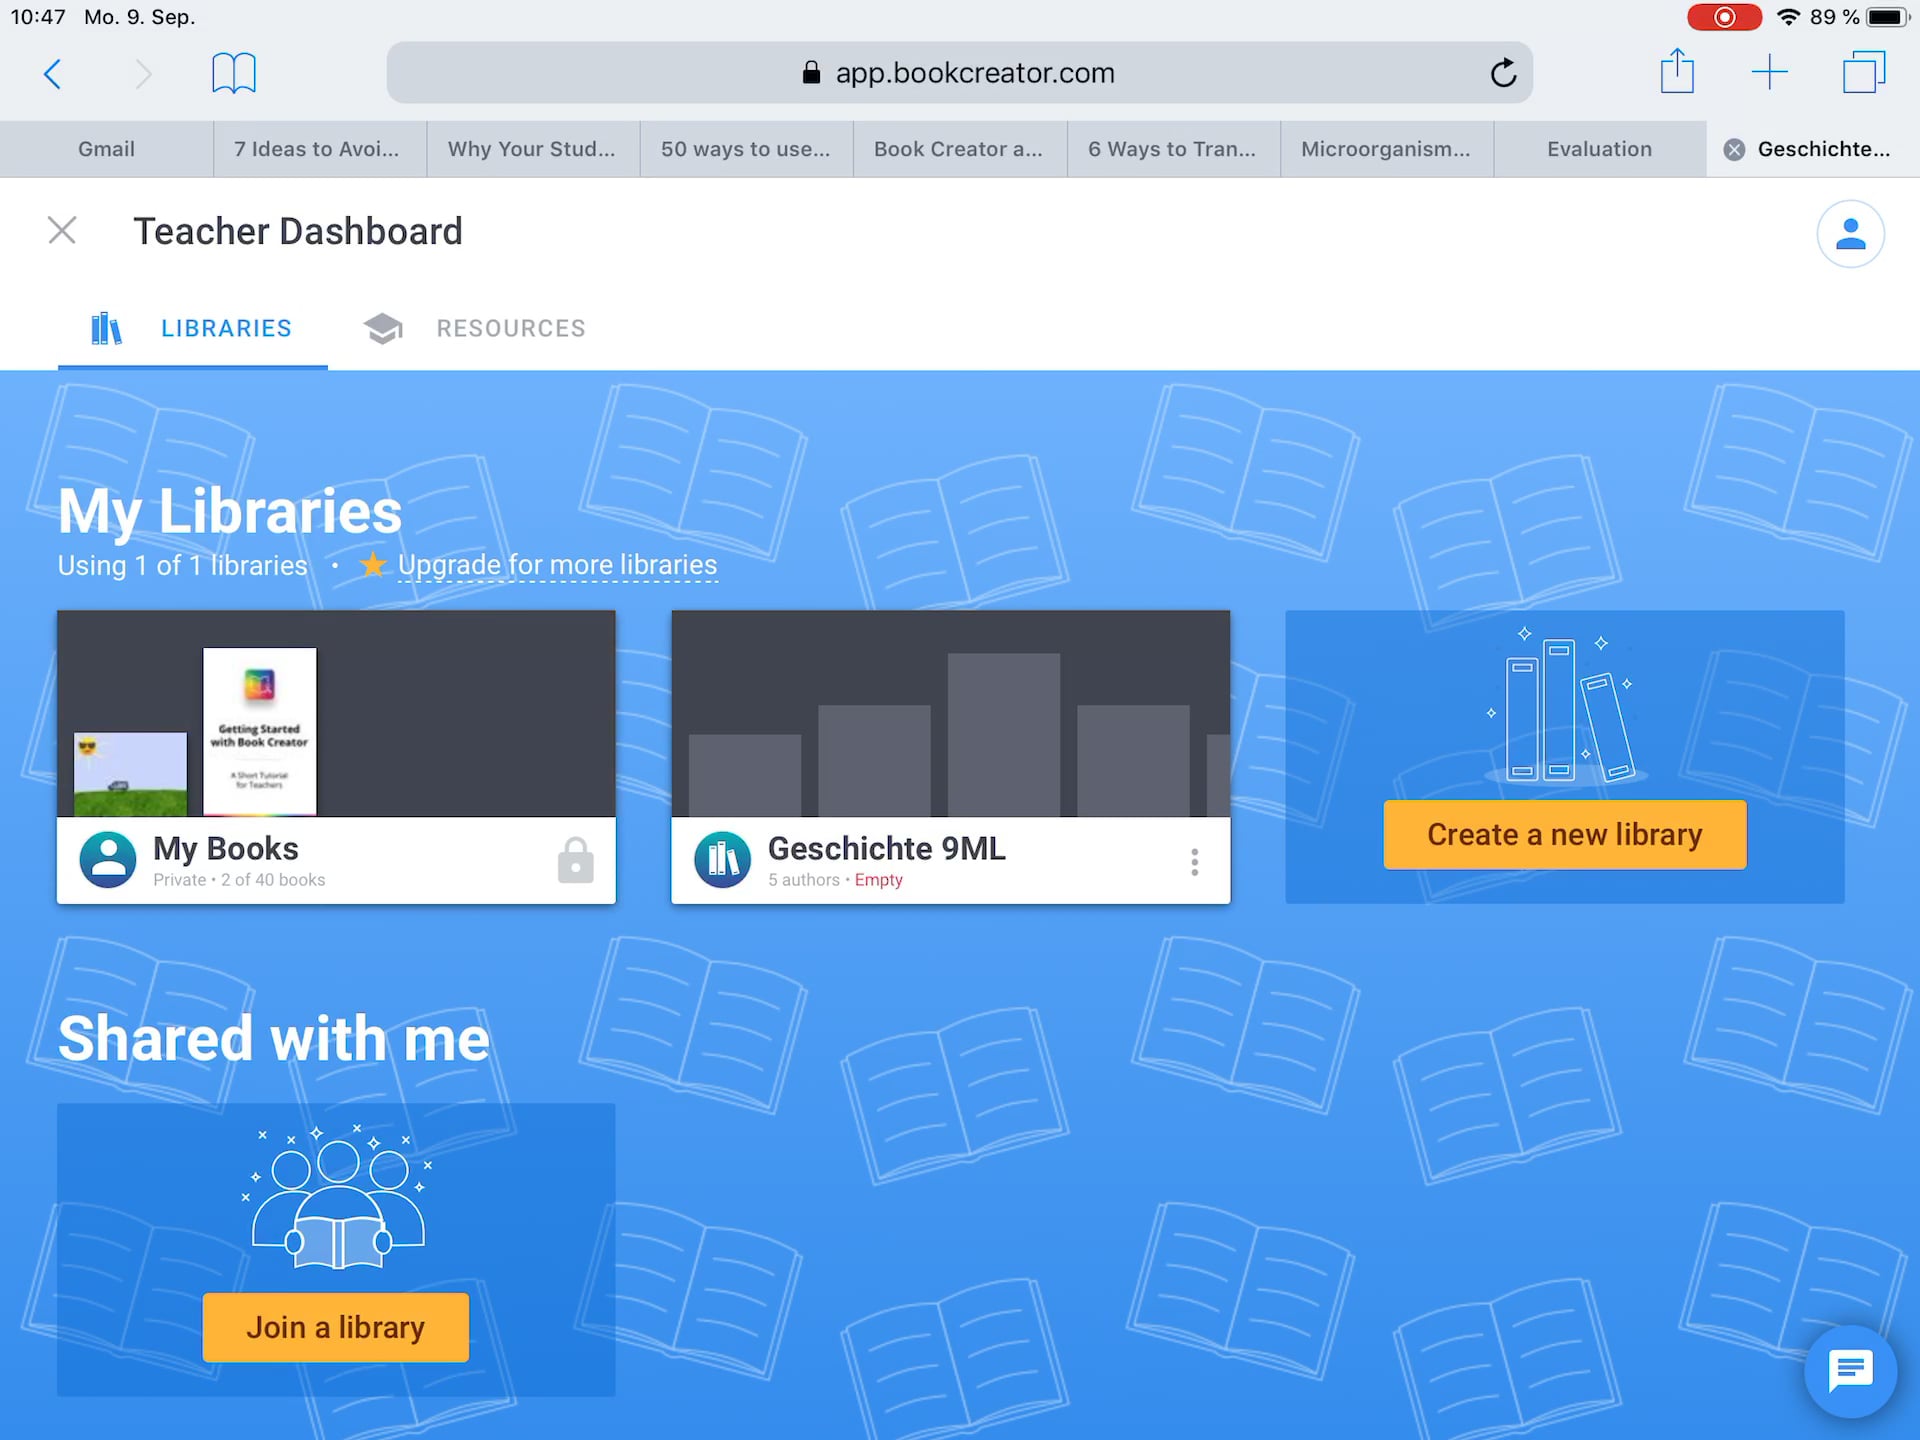Image resolution: width=1920 pixels, height=1440 pixels.
Task: Click the red 'Empty' status label
Action: pos(878,880)
